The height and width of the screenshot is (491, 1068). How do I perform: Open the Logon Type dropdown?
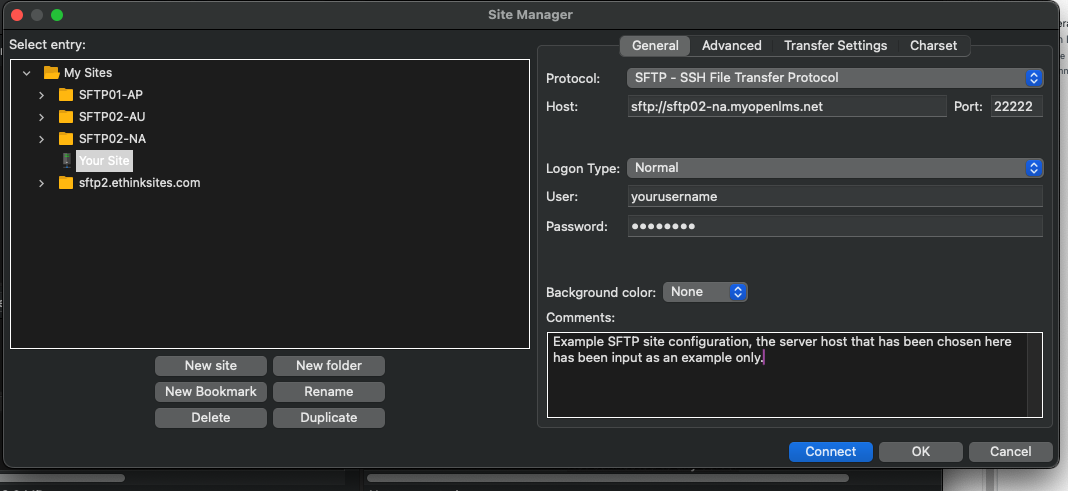[835, 168]
